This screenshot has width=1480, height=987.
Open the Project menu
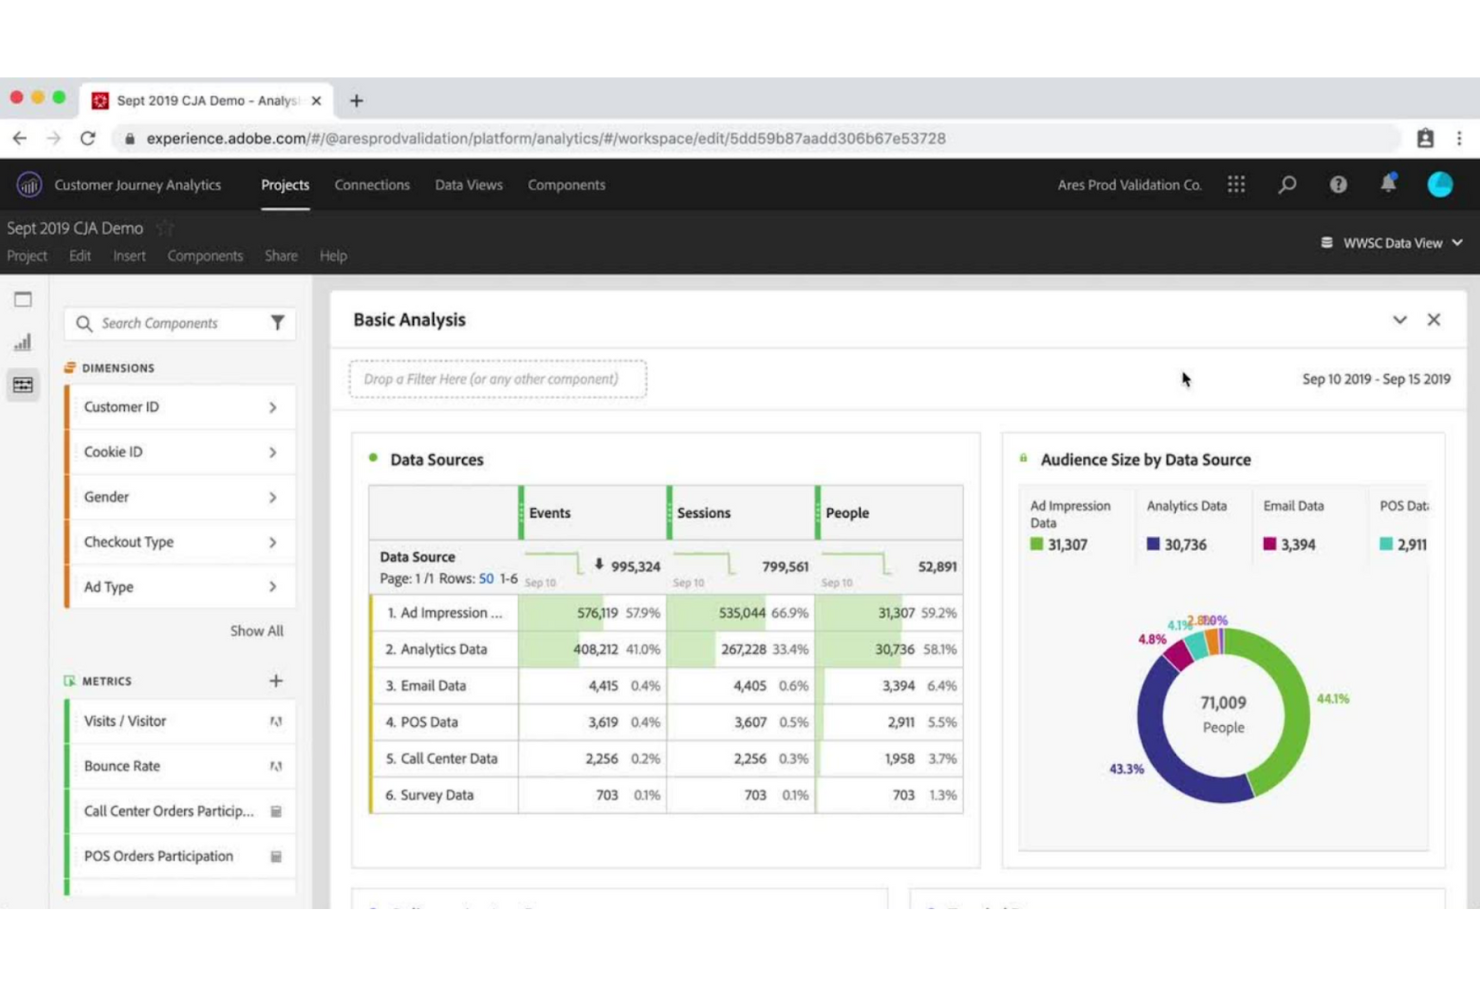[x=27, y=256]
